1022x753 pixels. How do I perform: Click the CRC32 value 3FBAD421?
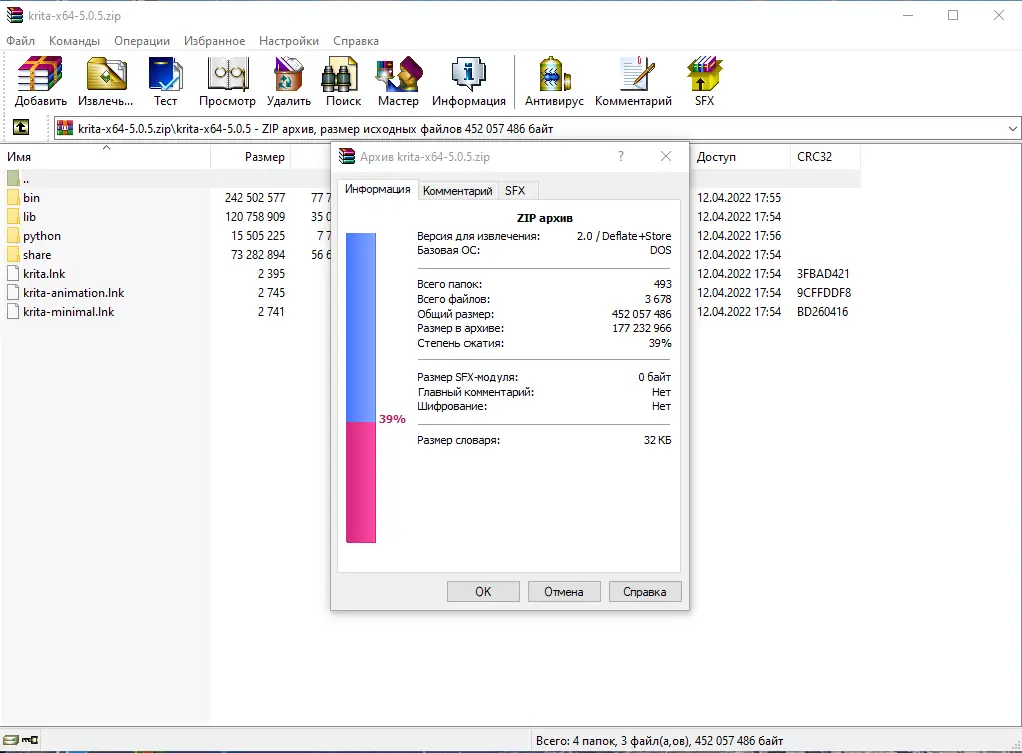click(x=823, y=273)
